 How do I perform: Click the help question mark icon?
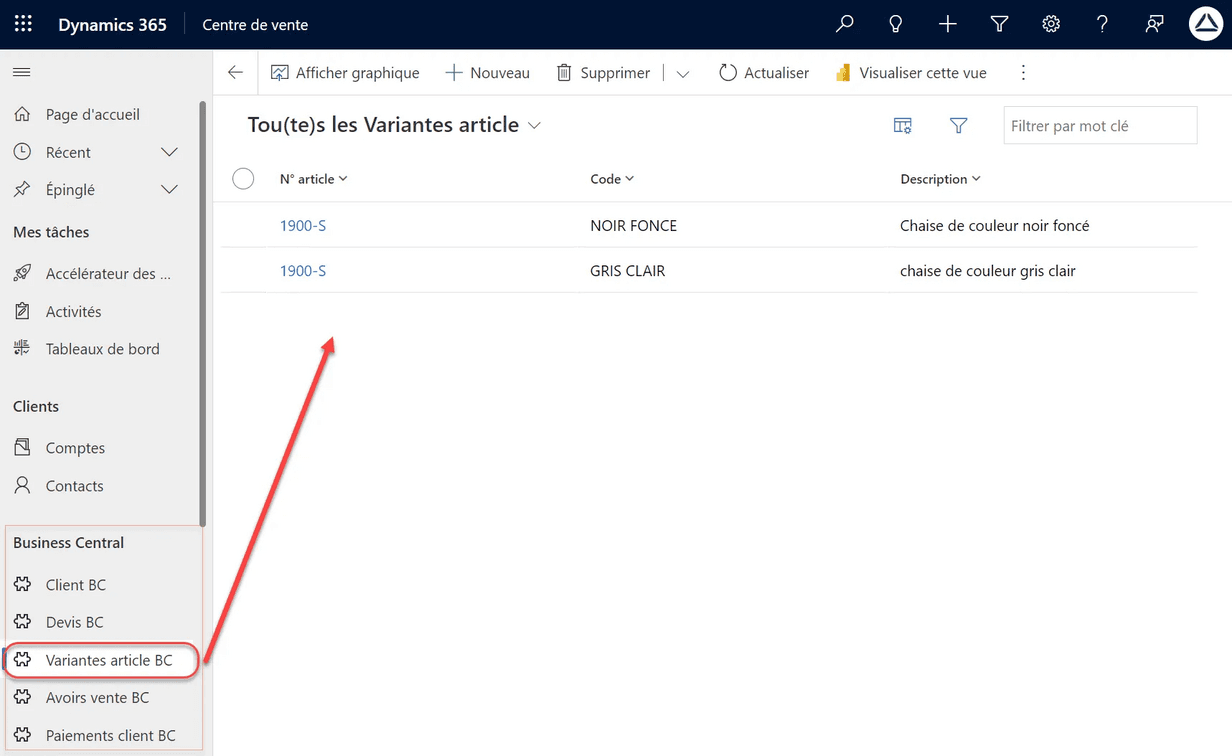tap(1102, 24)
